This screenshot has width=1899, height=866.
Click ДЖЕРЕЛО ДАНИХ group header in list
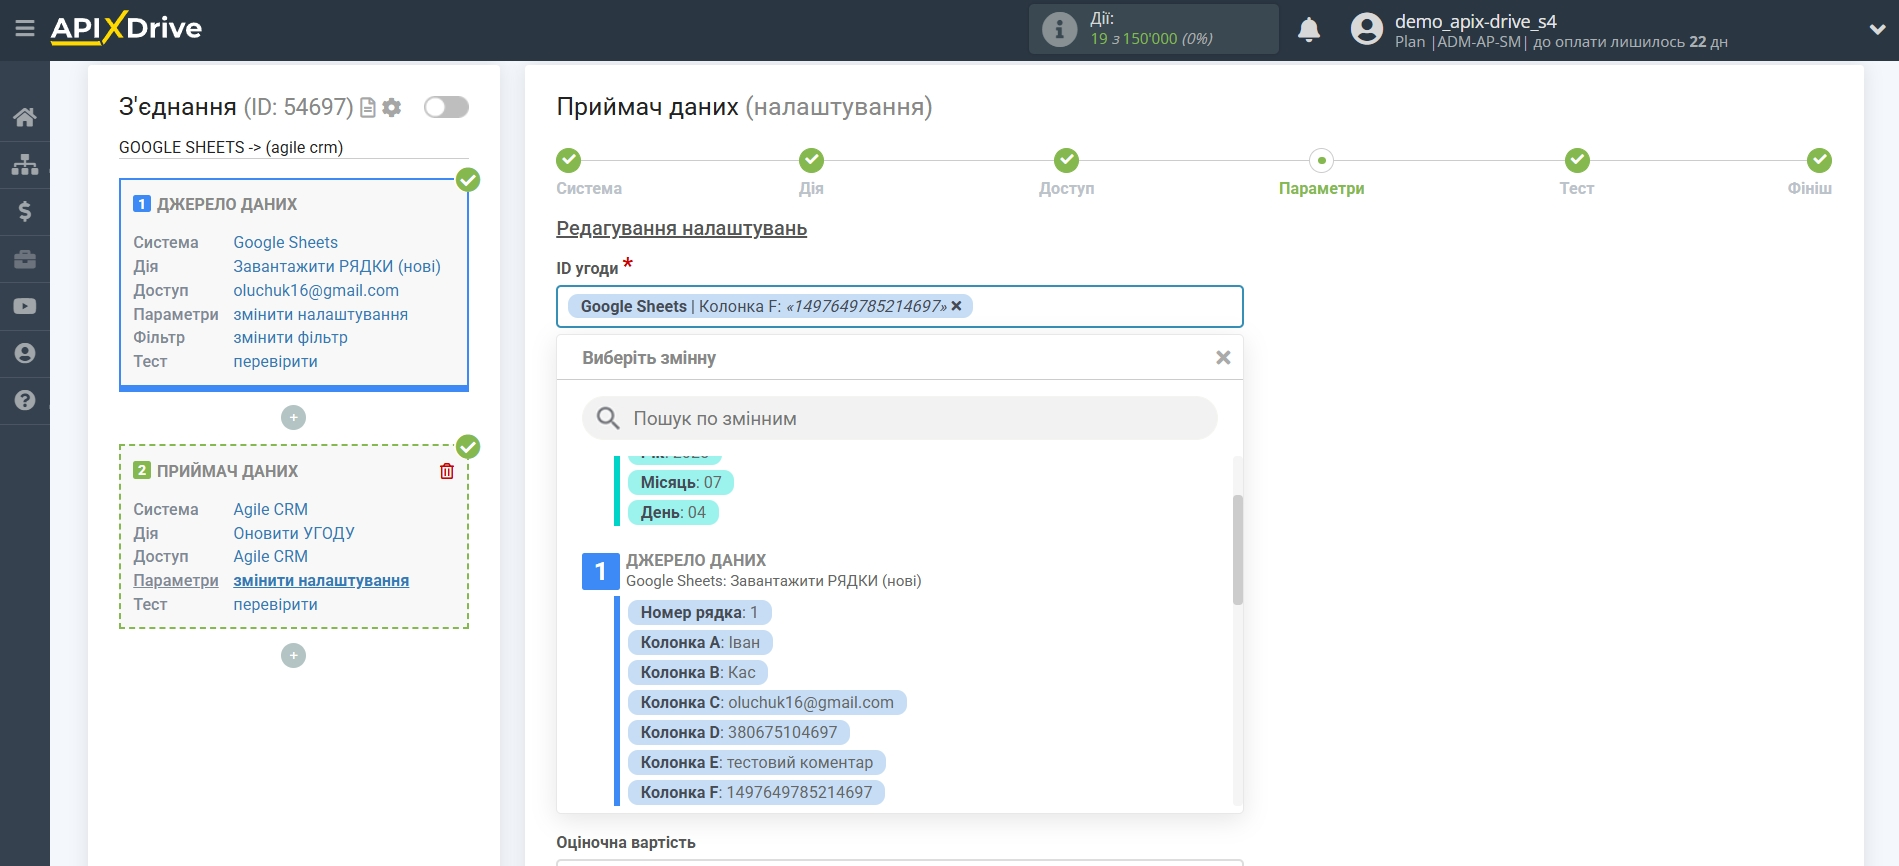tap(696, 560)
